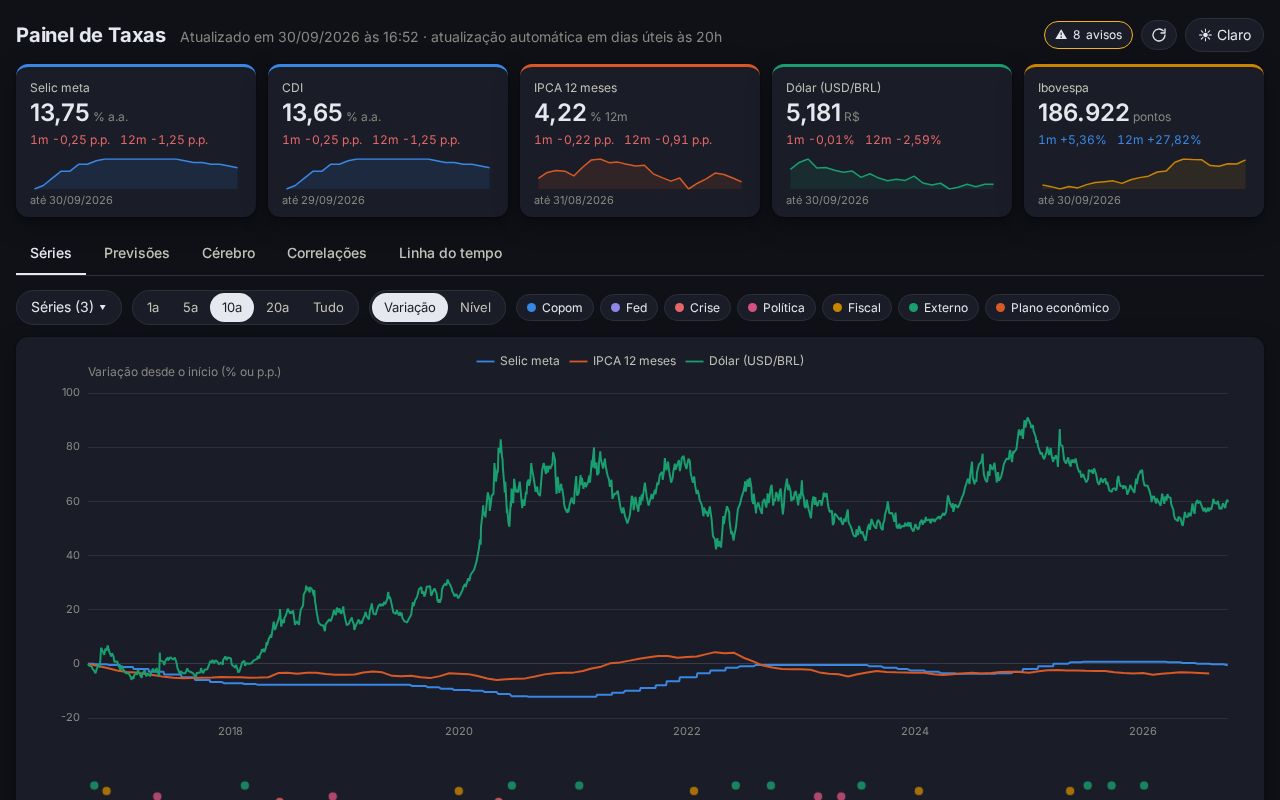Toggle the Externo event filter chip
Viewport: 1280px width, 800px height.
[938, 307]
